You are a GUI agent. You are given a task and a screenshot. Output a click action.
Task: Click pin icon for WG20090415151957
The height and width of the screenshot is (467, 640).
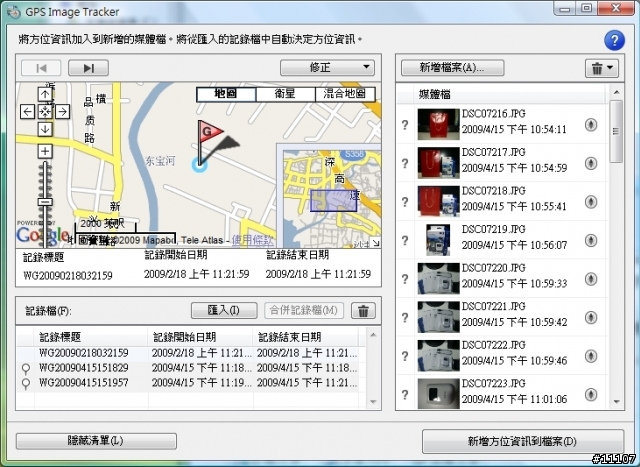[x=26, y=384]
